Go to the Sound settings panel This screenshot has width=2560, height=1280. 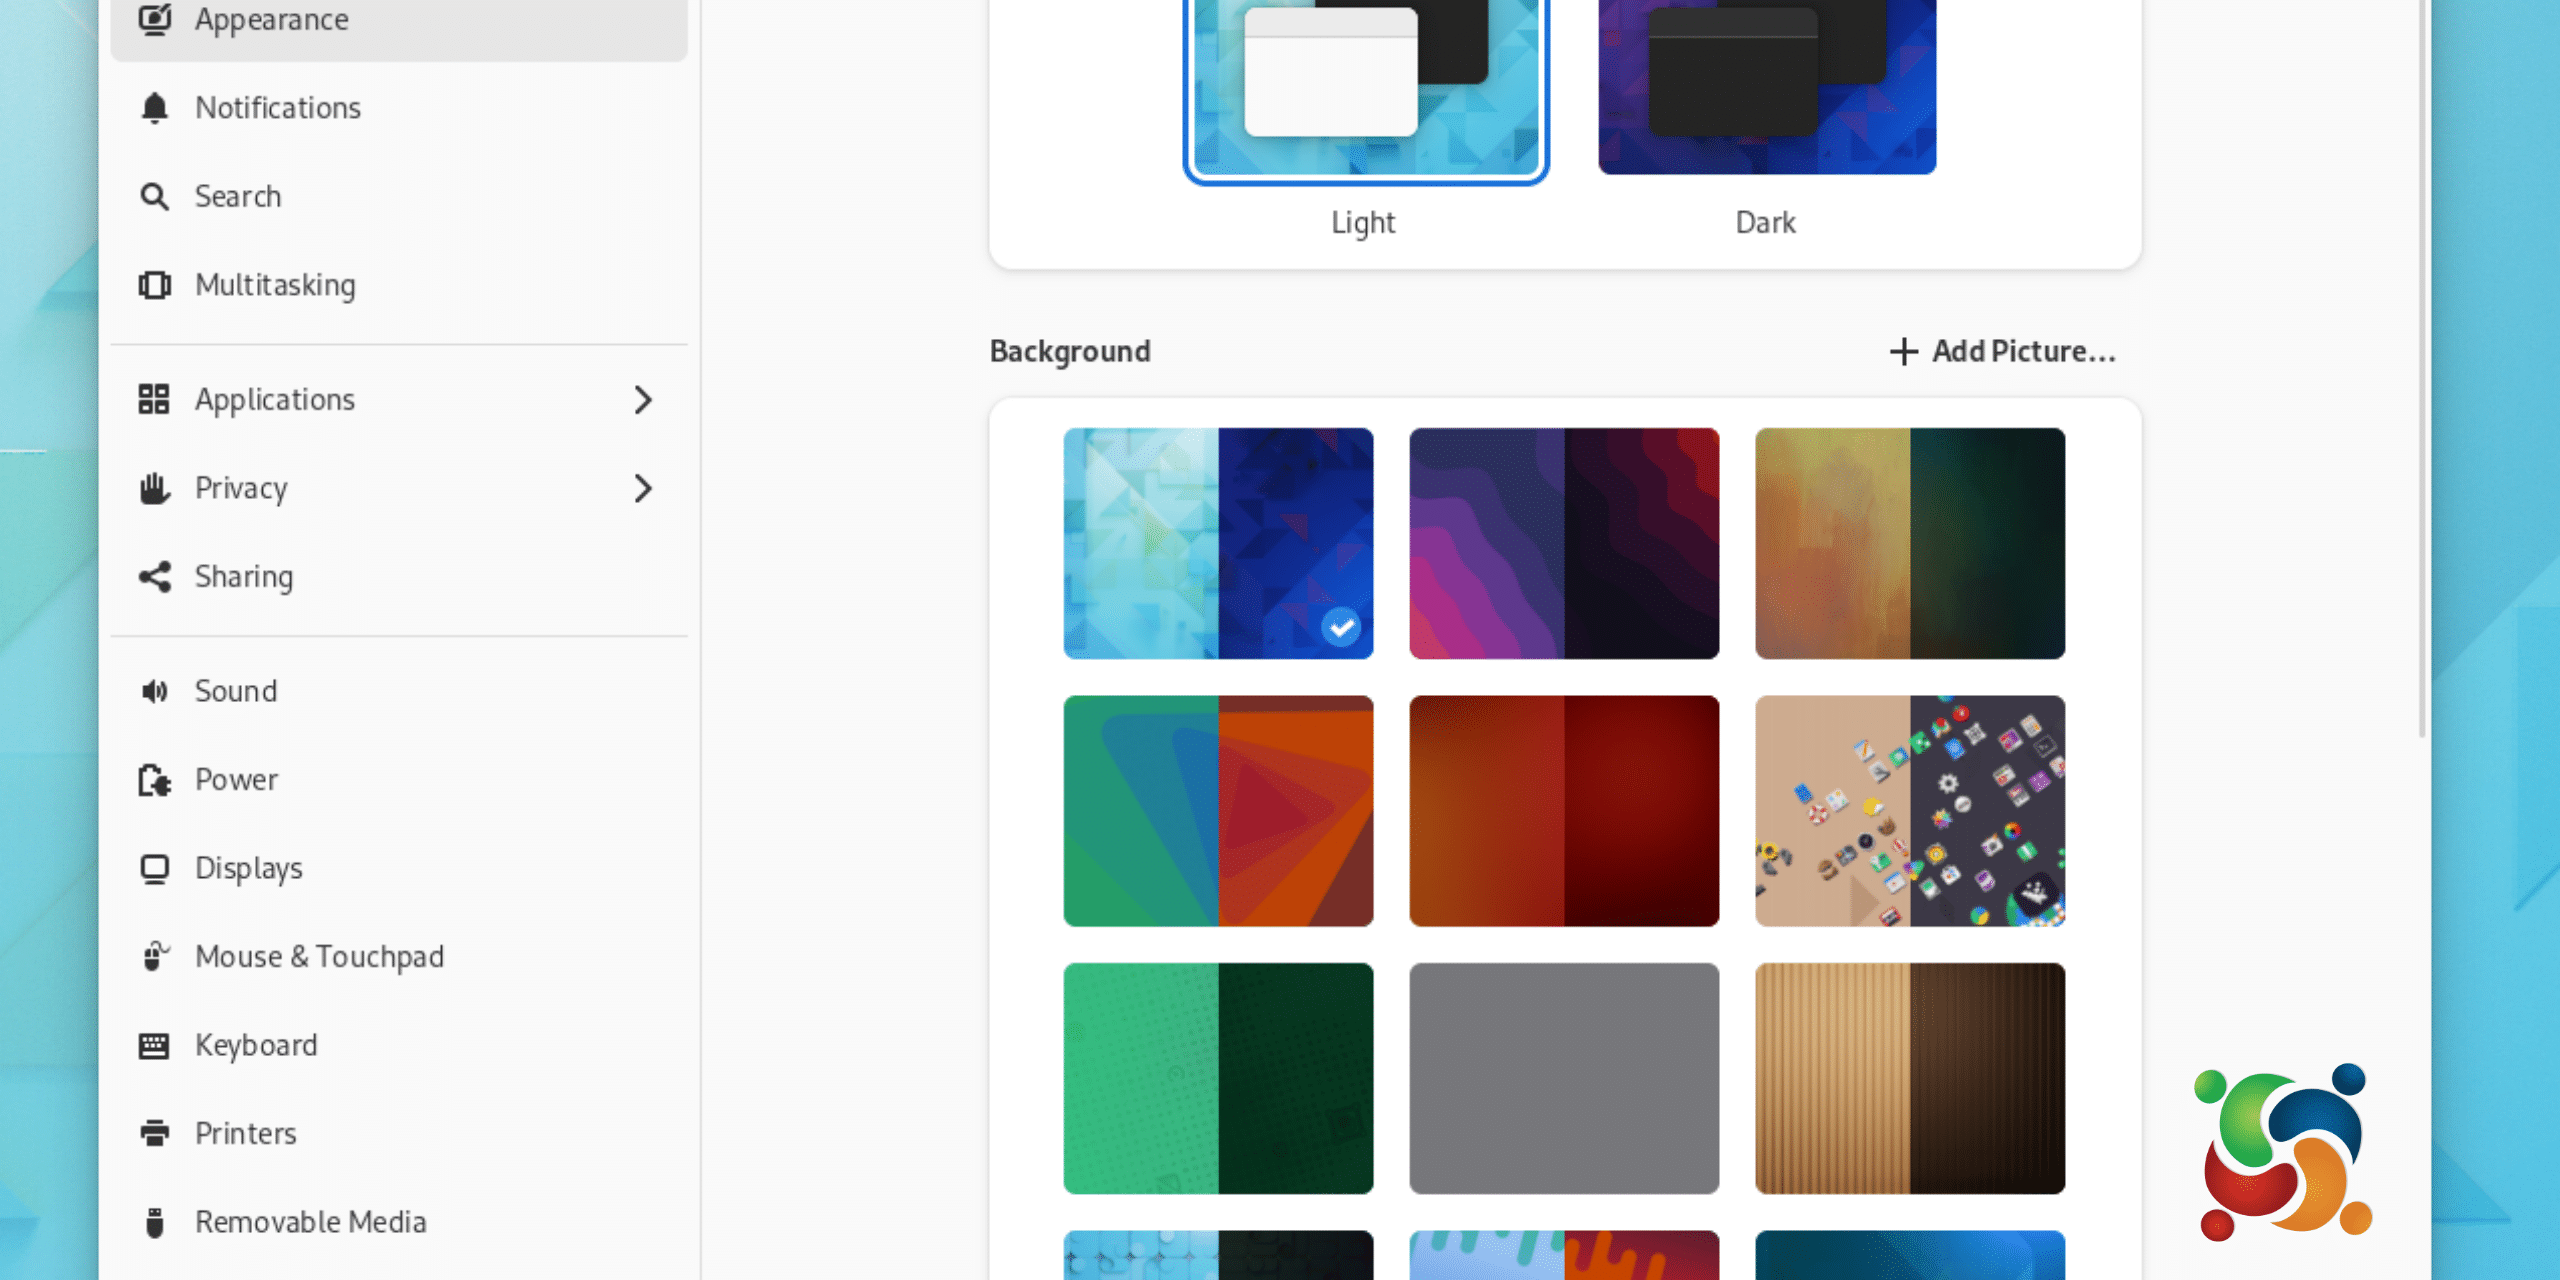point(399,691)
